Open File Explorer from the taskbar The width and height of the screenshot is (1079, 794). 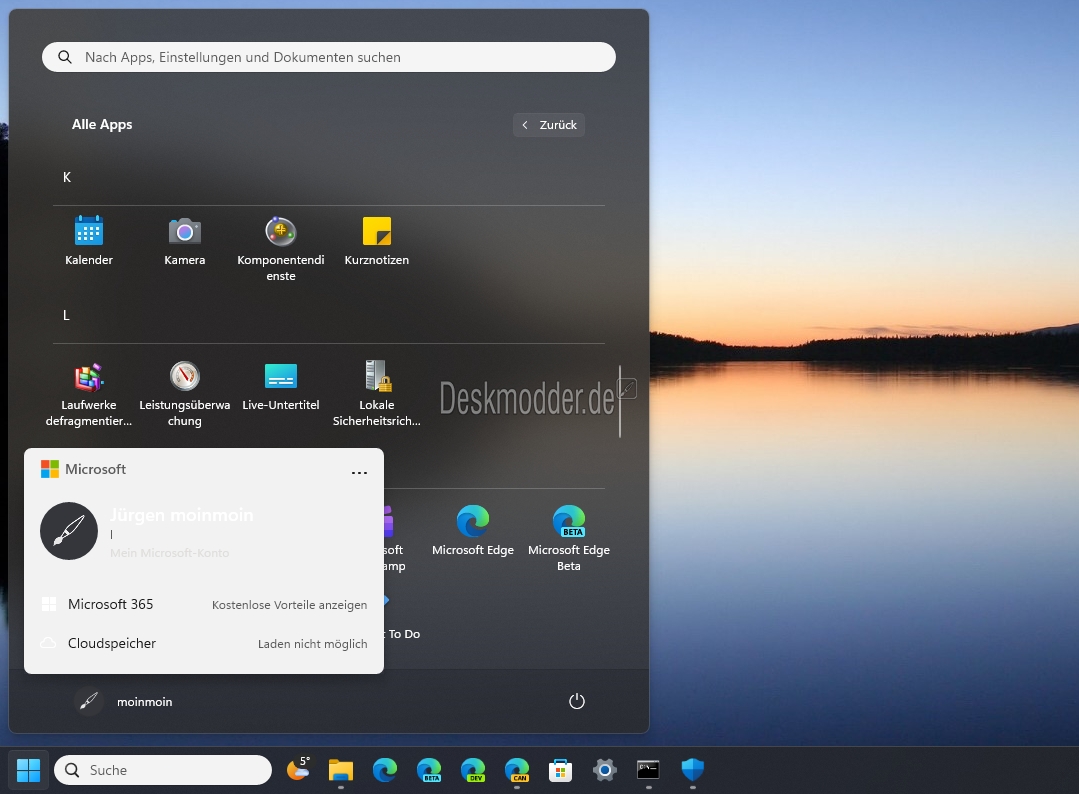point(341,770)
